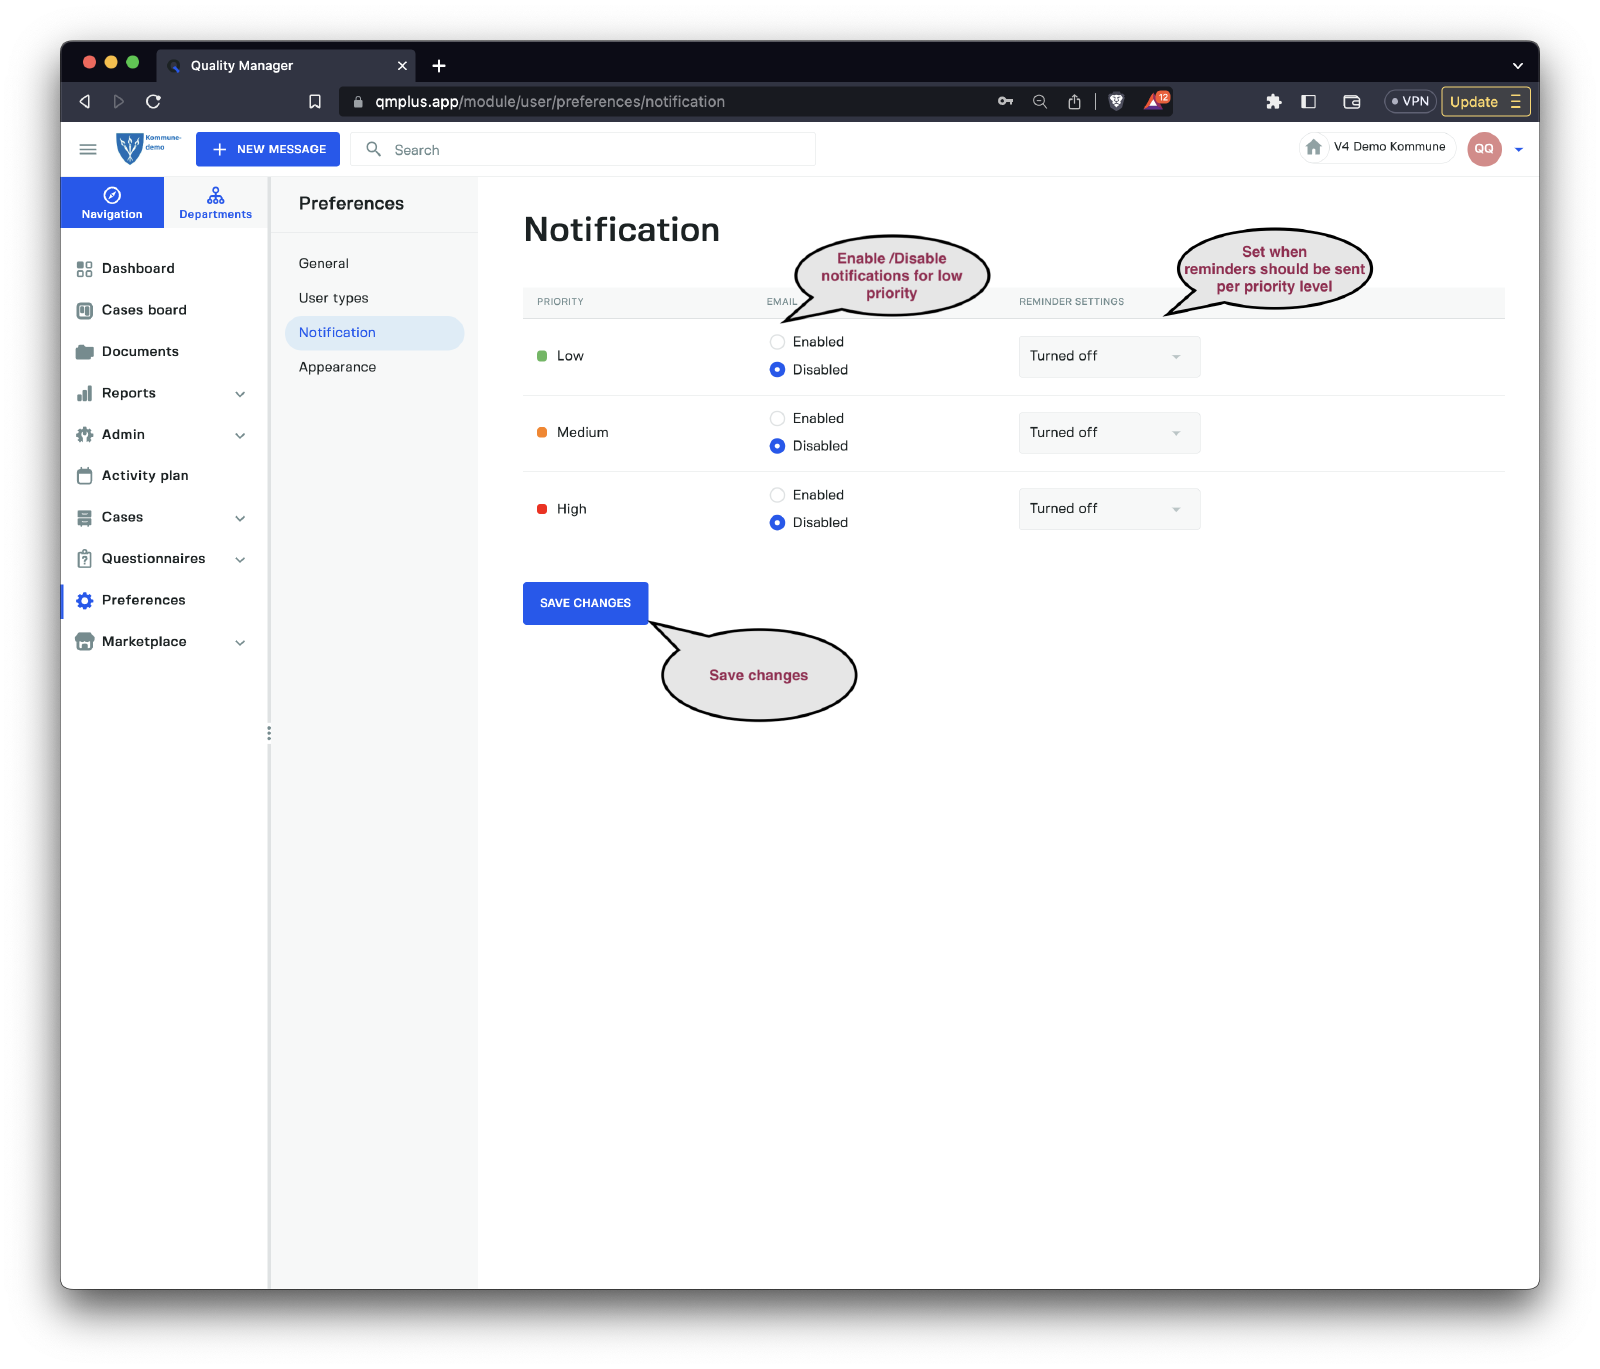Switch to the Departments tab
This screenshot has height=1369, width=1600.
tap(216, 202)
